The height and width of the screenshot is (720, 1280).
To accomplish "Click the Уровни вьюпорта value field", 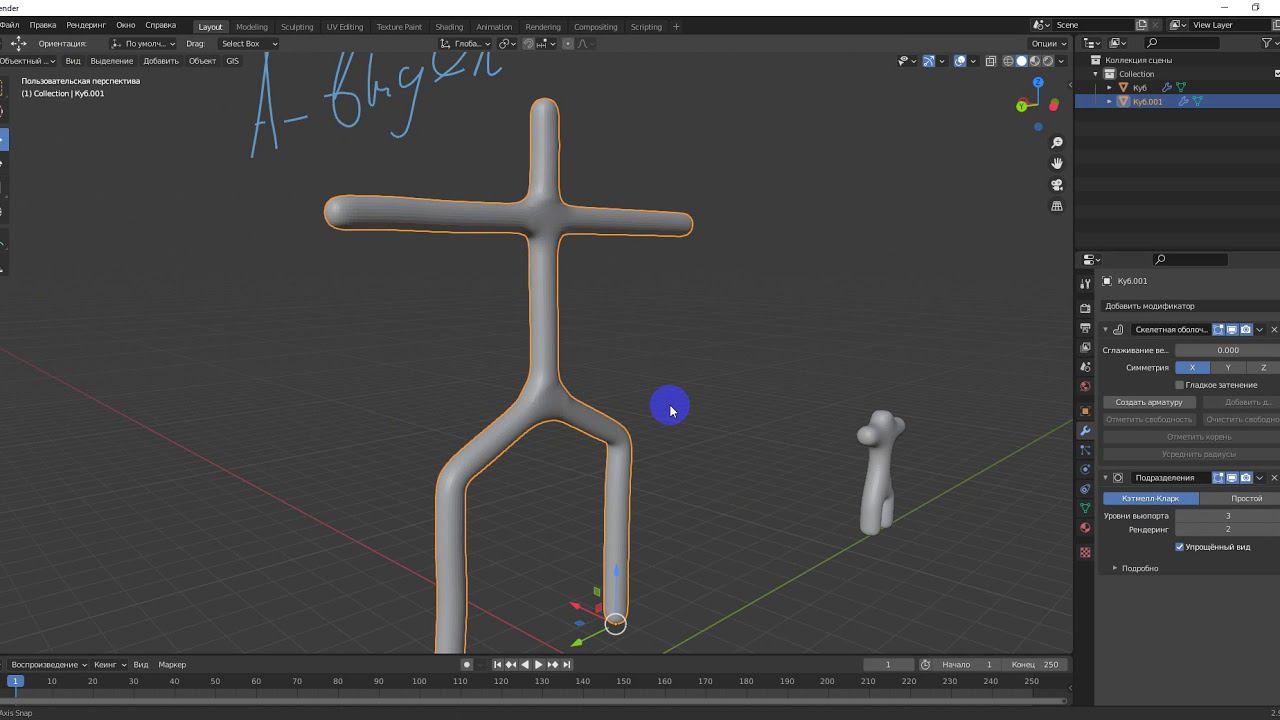I will click(x=1227, y=516).
